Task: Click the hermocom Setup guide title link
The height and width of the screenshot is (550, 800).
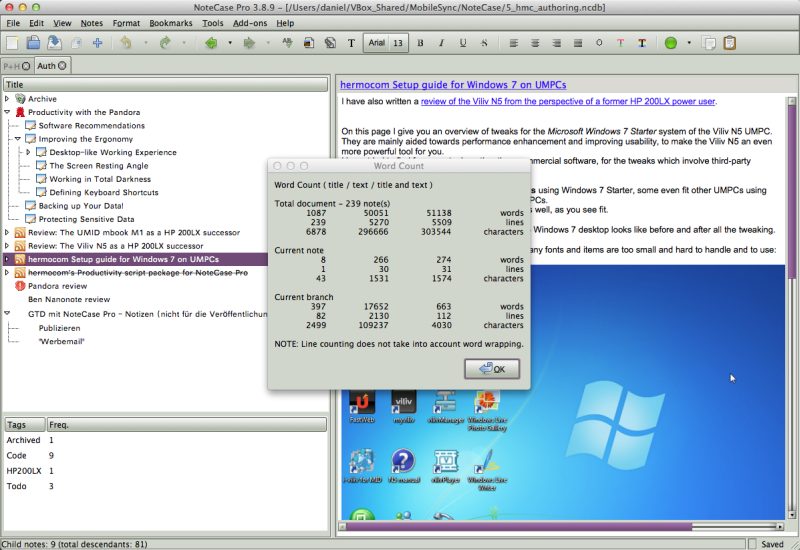Action: click(453, 85)
